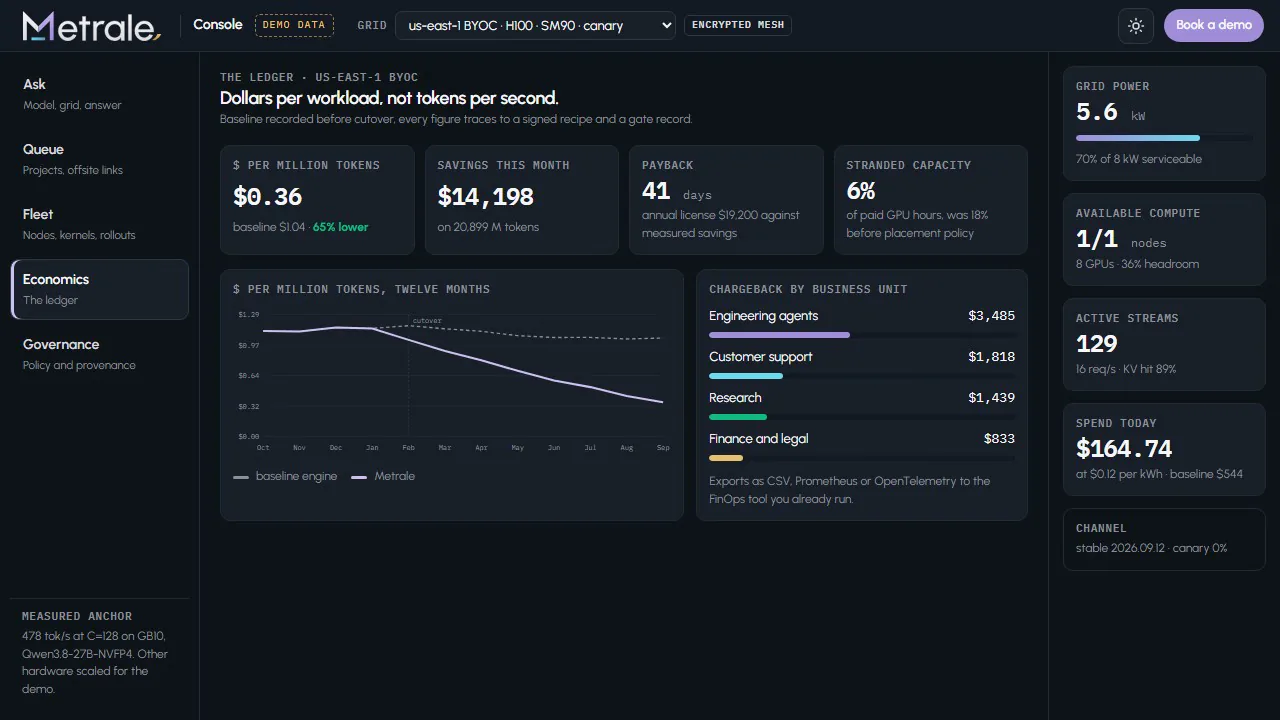The image size is (1280, 720).
Task: Click the 41 days payback figure
Action: point(676,191)
